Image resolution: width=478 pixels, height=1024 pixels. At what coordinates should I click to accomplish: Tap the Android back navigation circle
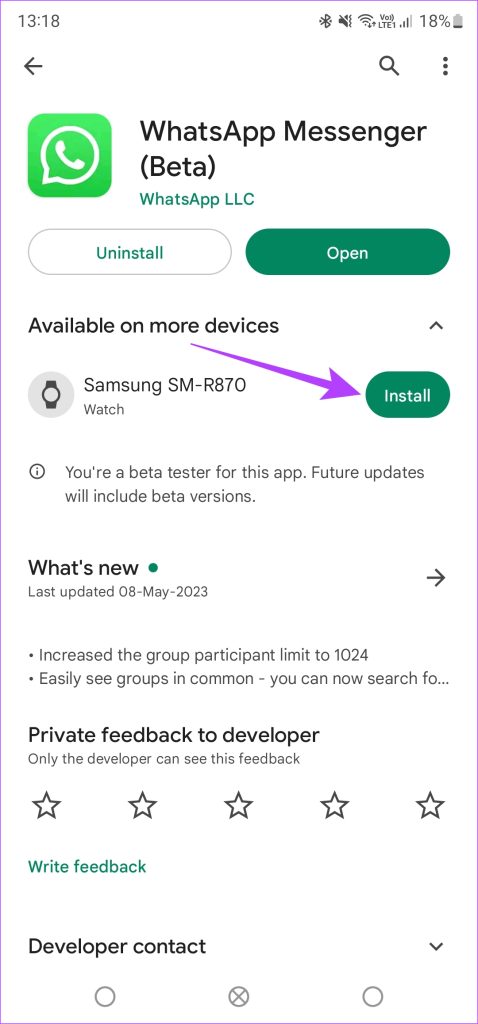(x=373, y=997)
